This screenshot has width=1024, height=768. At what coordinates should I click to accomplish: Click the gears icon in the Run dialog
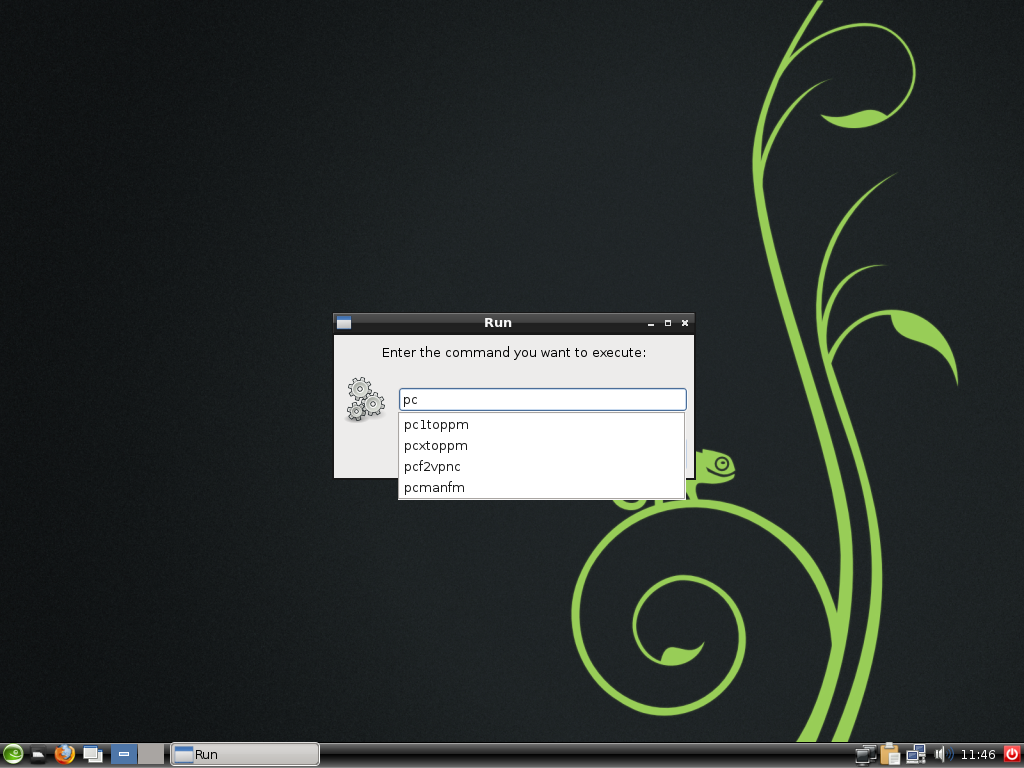366,399
